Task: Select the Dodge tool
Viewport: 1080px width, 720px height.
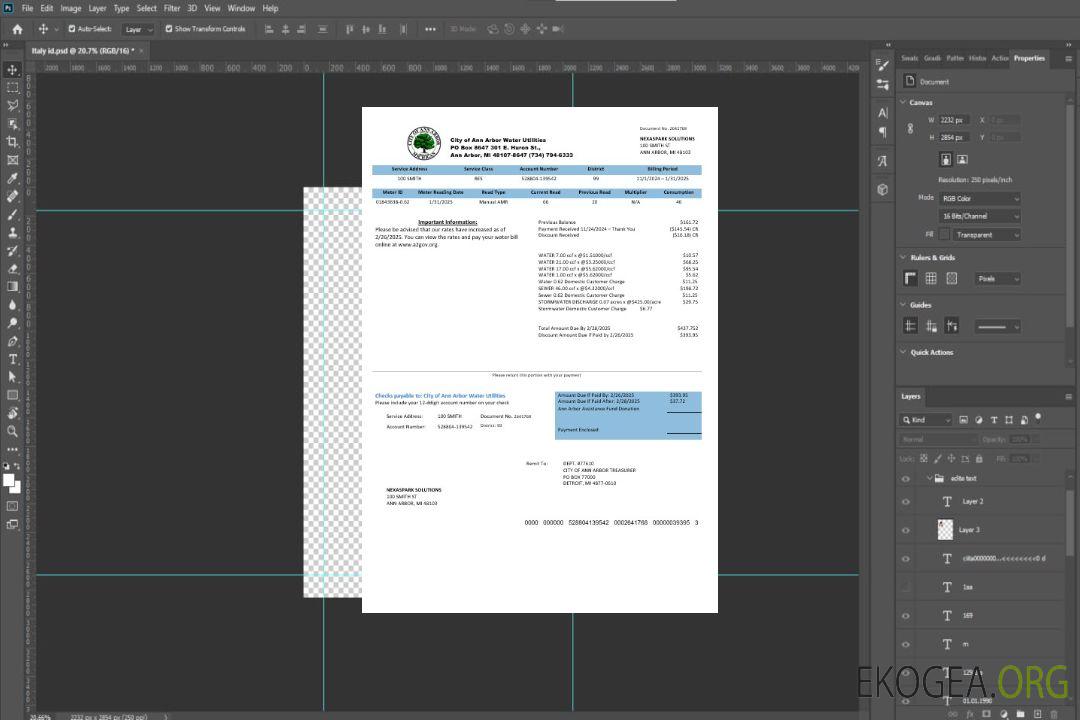Action: 12,322
